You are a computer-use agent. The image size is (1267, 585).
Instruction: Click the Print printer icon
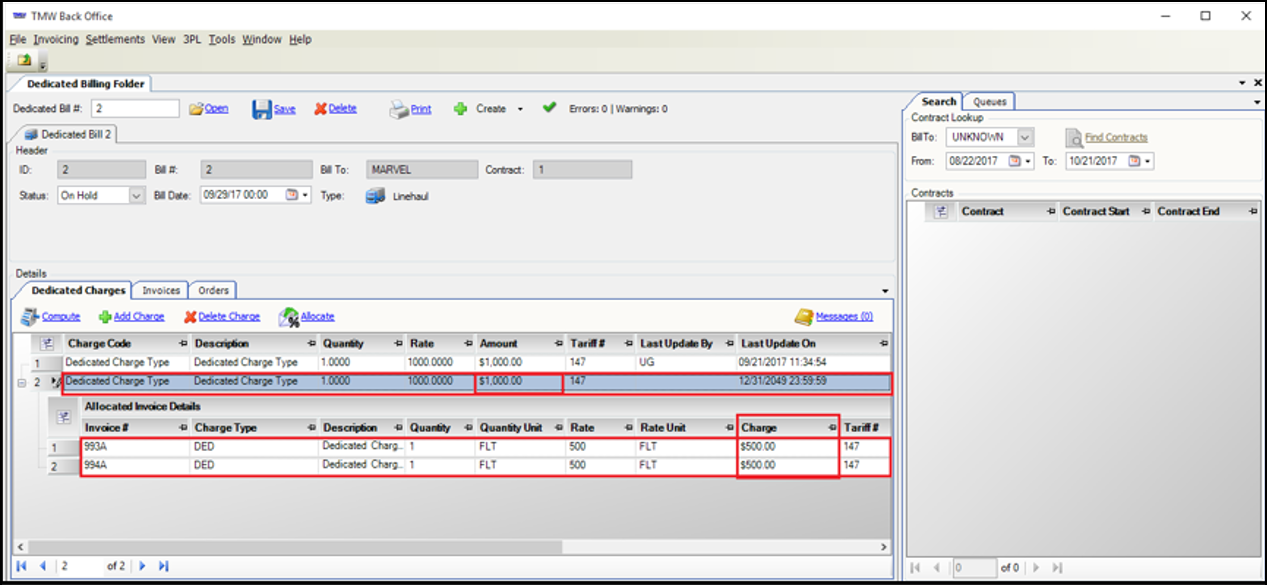[398, 109]
